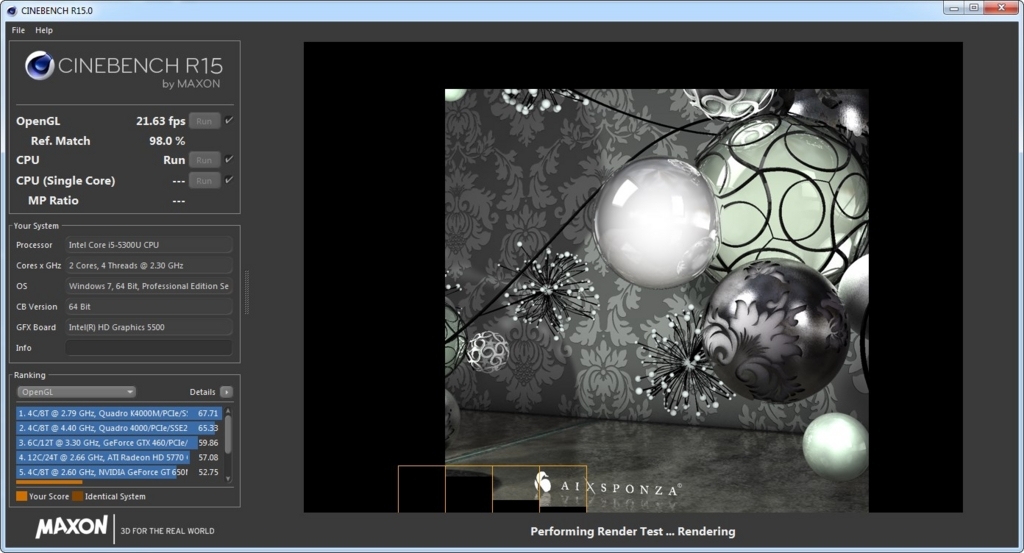The image size is (1024, 553).
Task: Click the Run button for CPU Single Core
Action: [x=204, y=181]
